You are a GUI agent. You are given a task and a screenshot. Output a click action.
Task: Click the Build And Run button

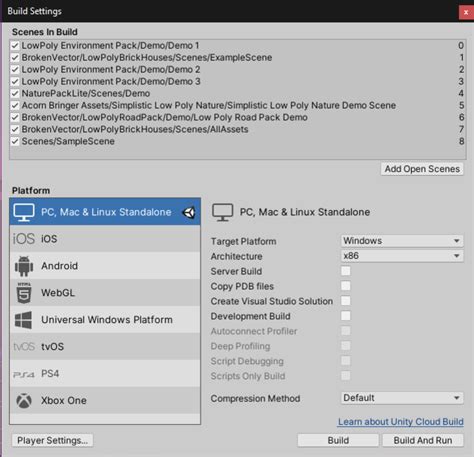point(423,440)
